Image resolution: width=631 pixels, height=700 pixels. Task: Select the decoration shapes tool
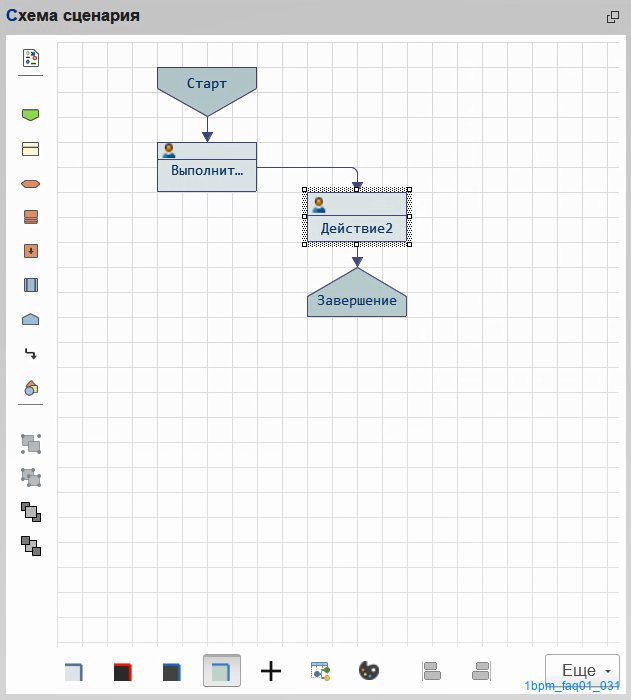[30, 388]
